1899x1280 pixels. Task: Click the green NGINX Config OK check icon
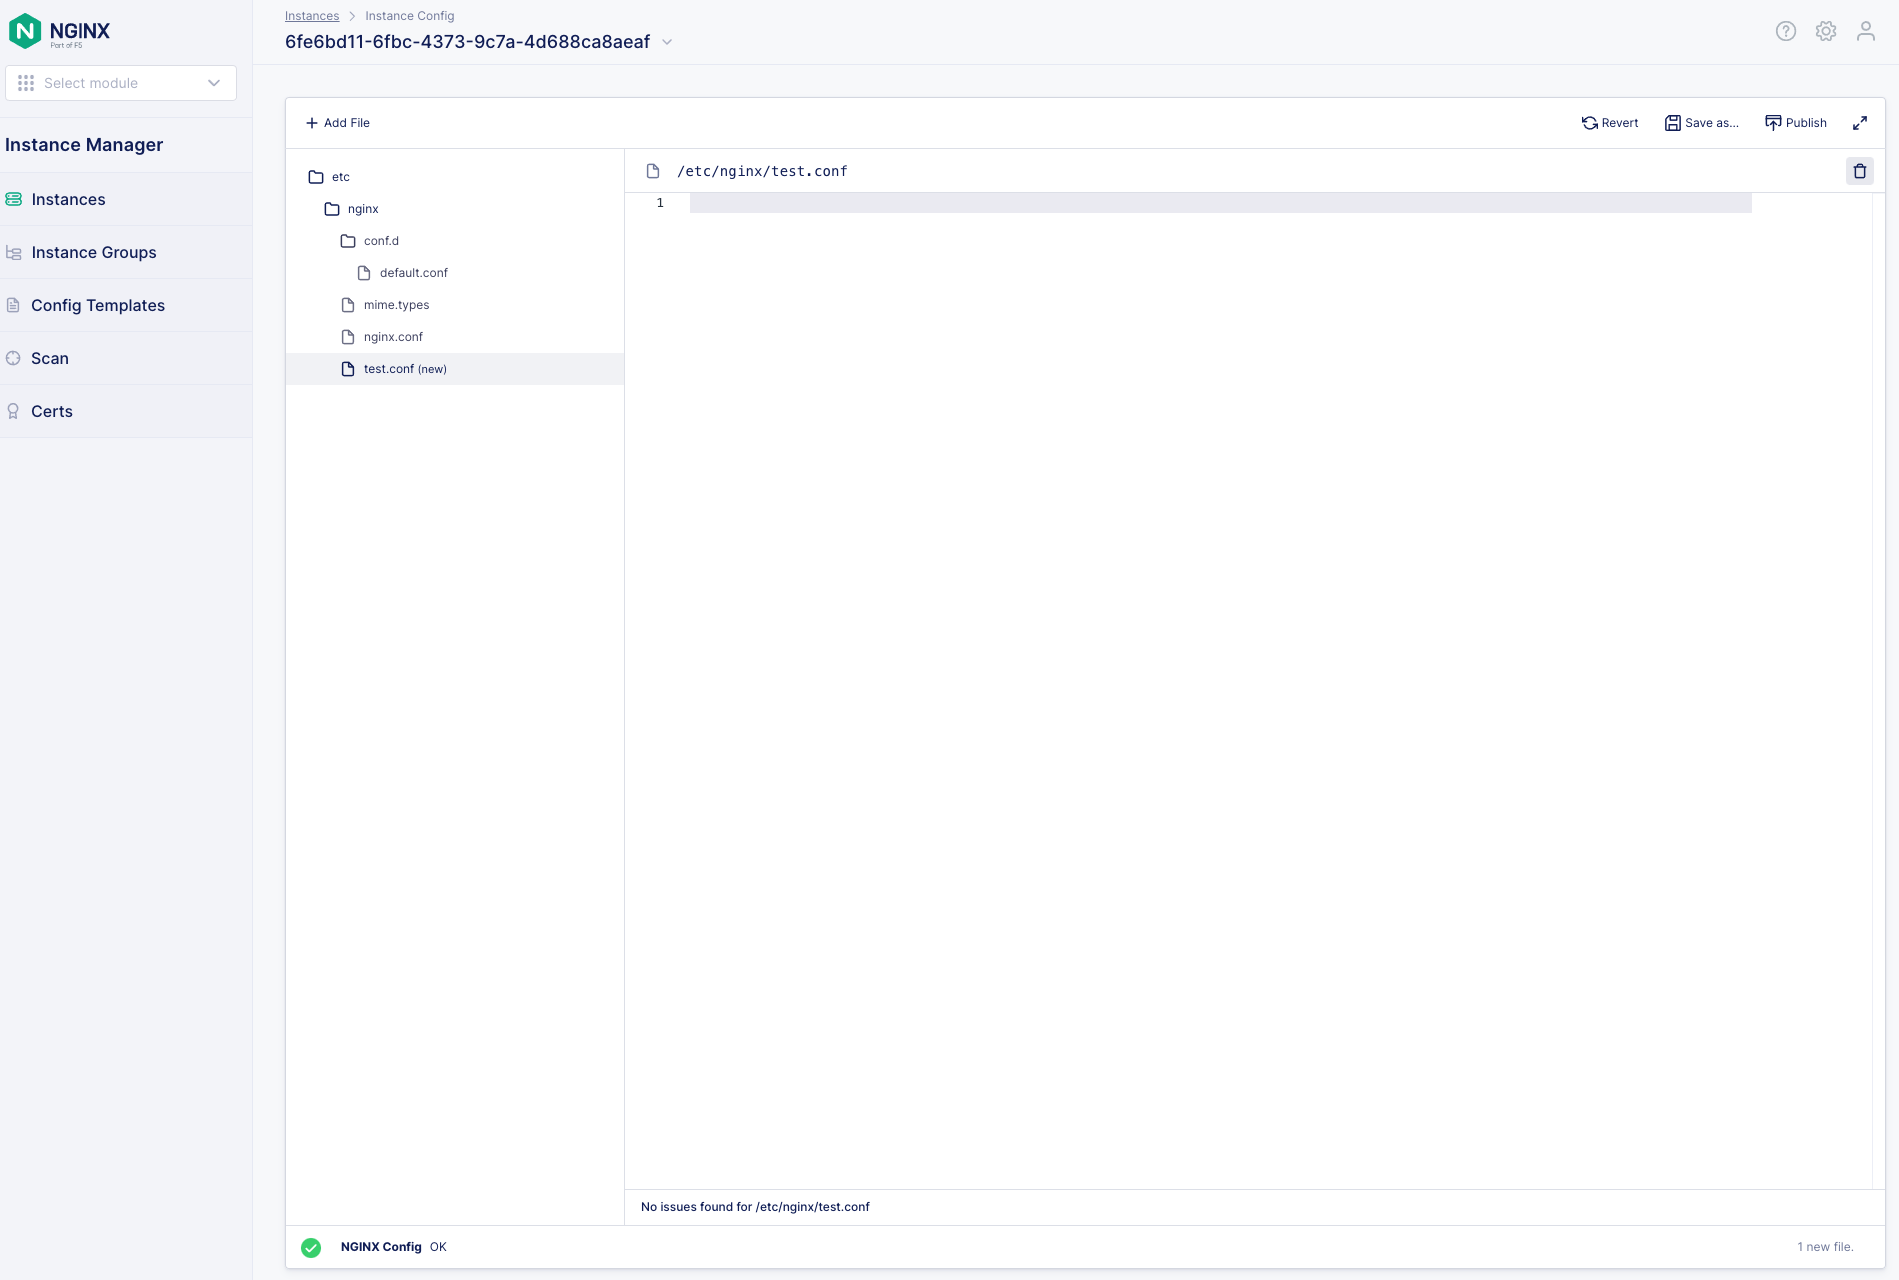pyautogui.click(x=311, y=1248)
